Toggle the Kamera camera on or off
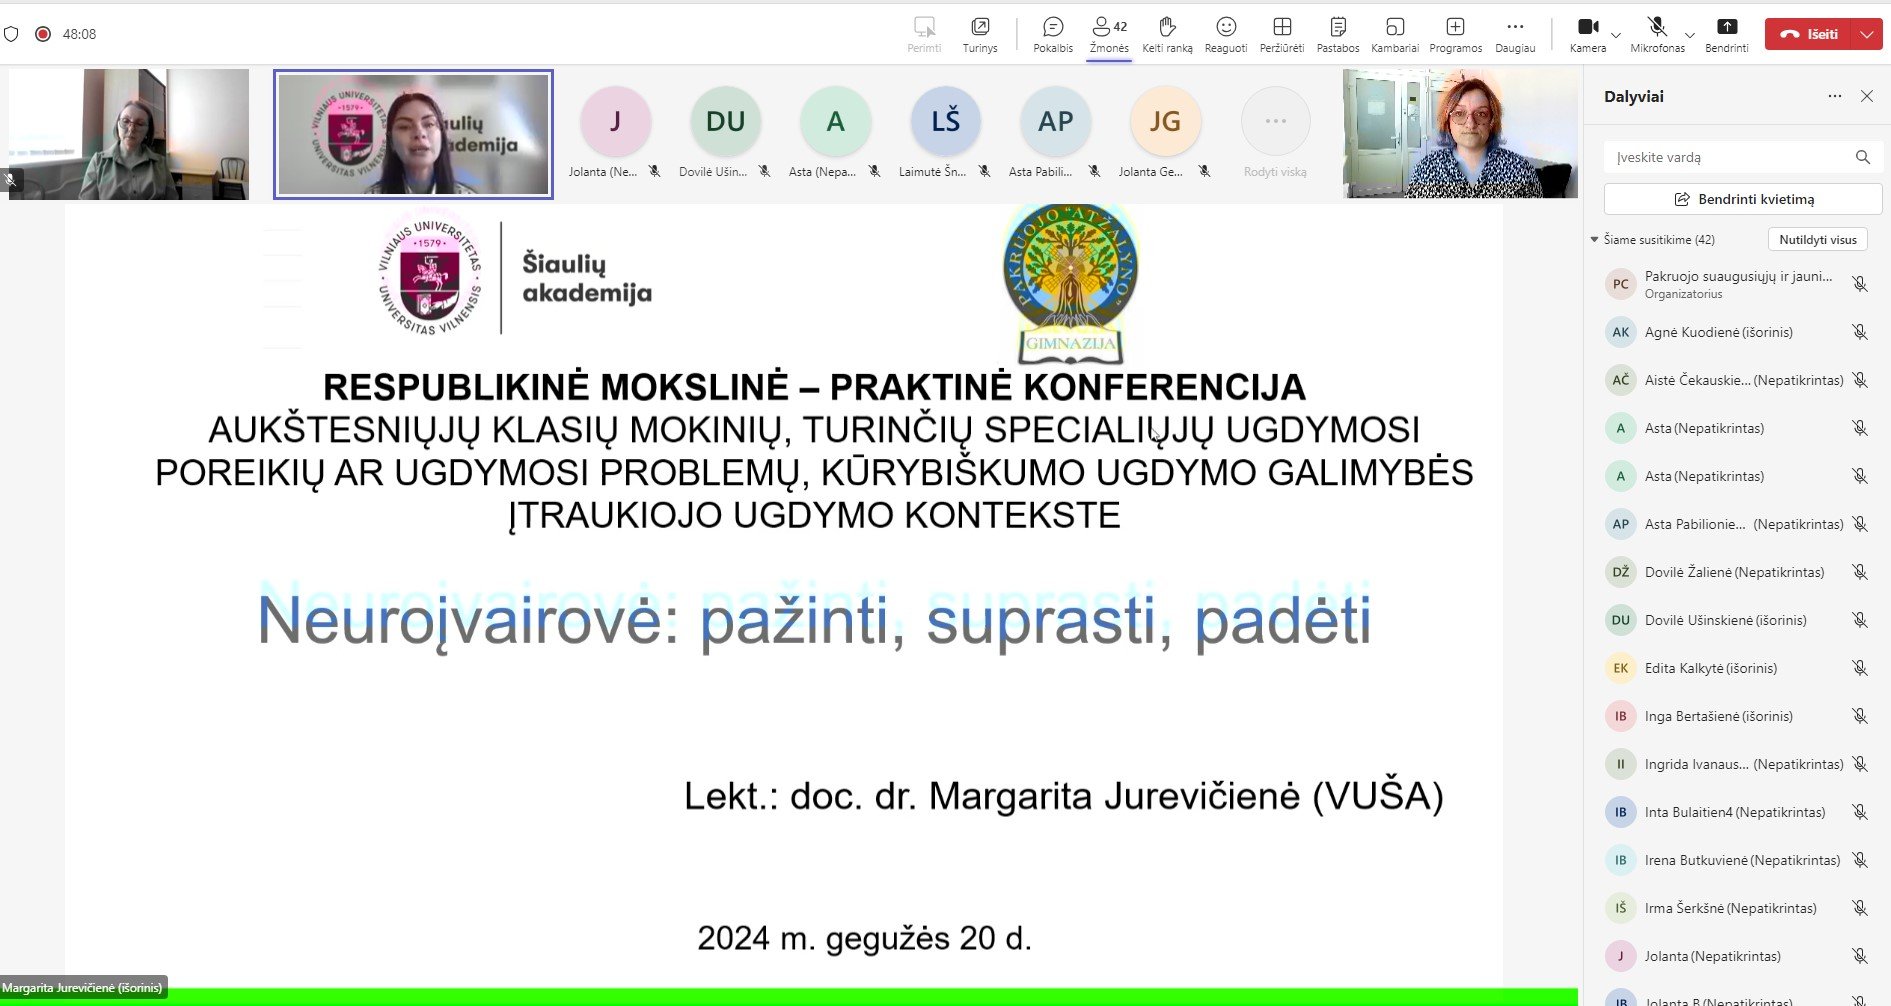 pyautogui.click(x=1587, y=27)
